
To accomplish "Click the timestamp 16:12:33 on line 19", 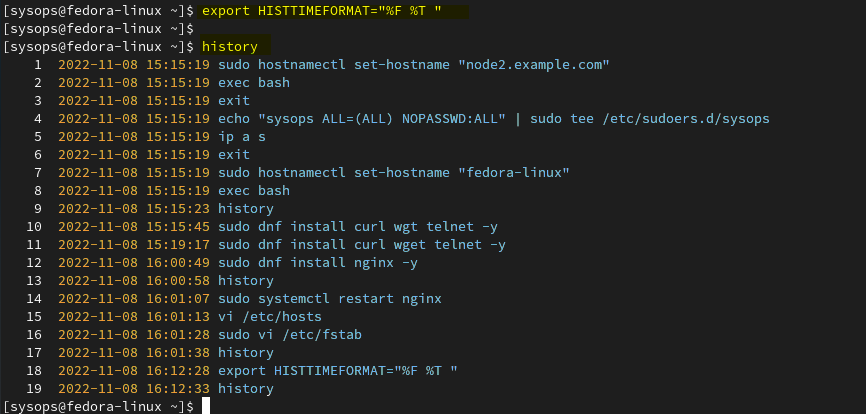I will point(178,389).
